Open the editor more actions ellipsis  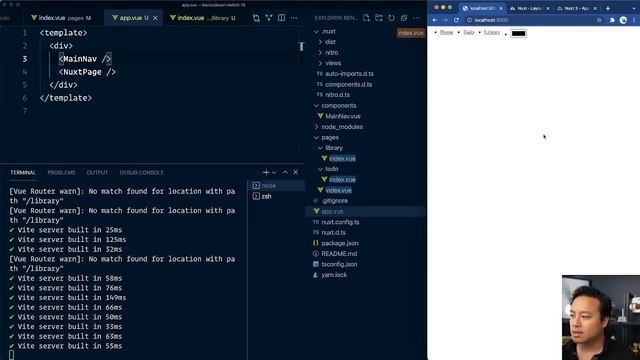click(294, 18)
